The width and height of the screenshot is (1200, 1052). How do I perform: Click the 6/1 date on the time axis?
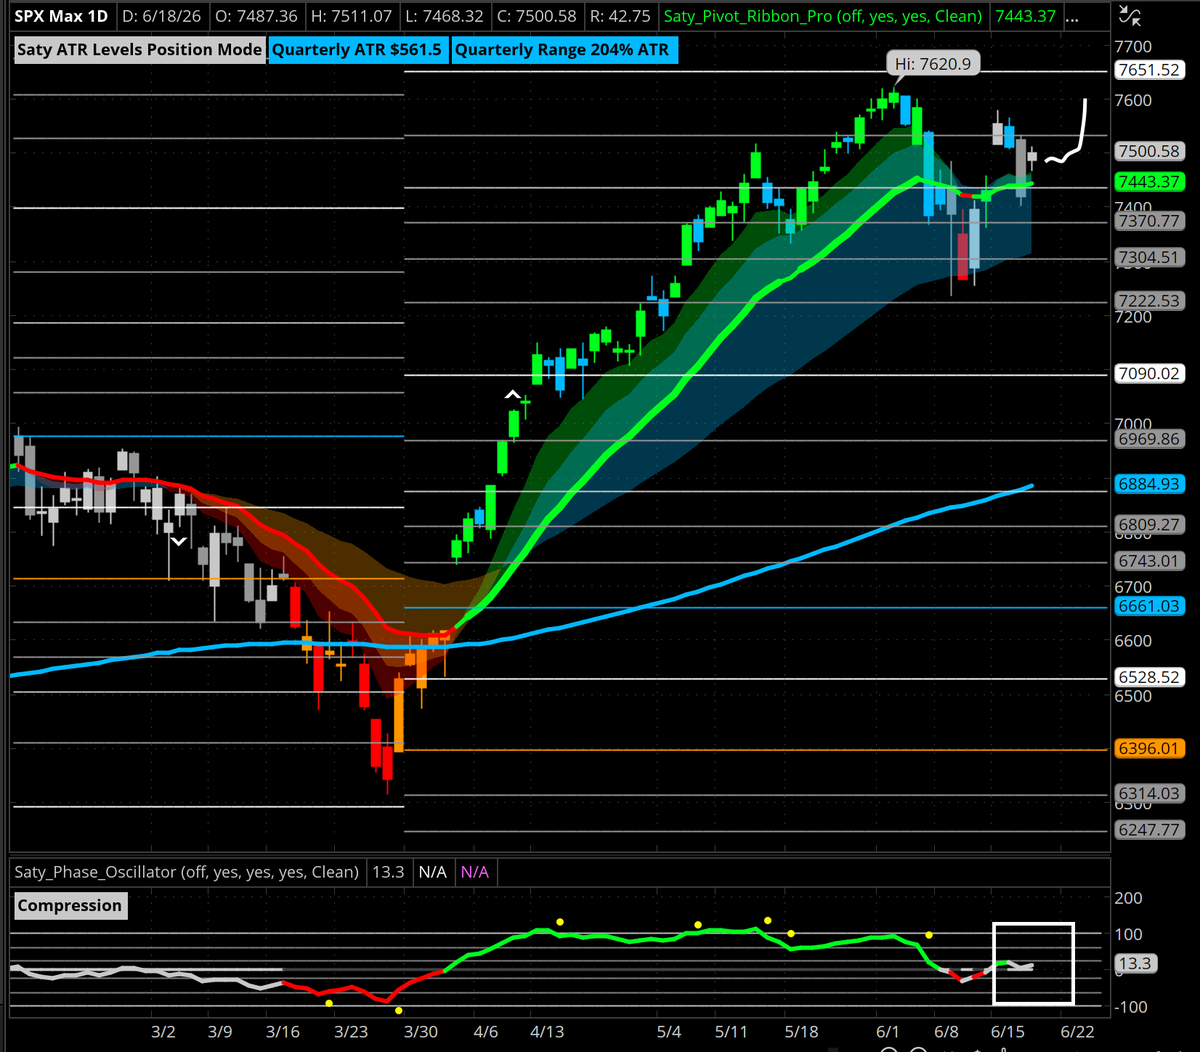click(x=887, y=1031)
